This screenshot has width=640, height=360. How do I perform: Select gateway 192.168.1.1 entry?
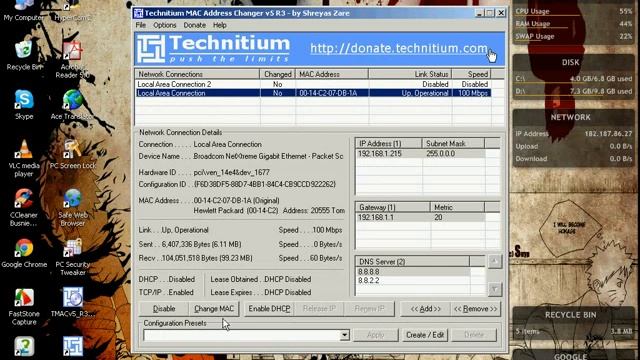click(x=376, y=218)
